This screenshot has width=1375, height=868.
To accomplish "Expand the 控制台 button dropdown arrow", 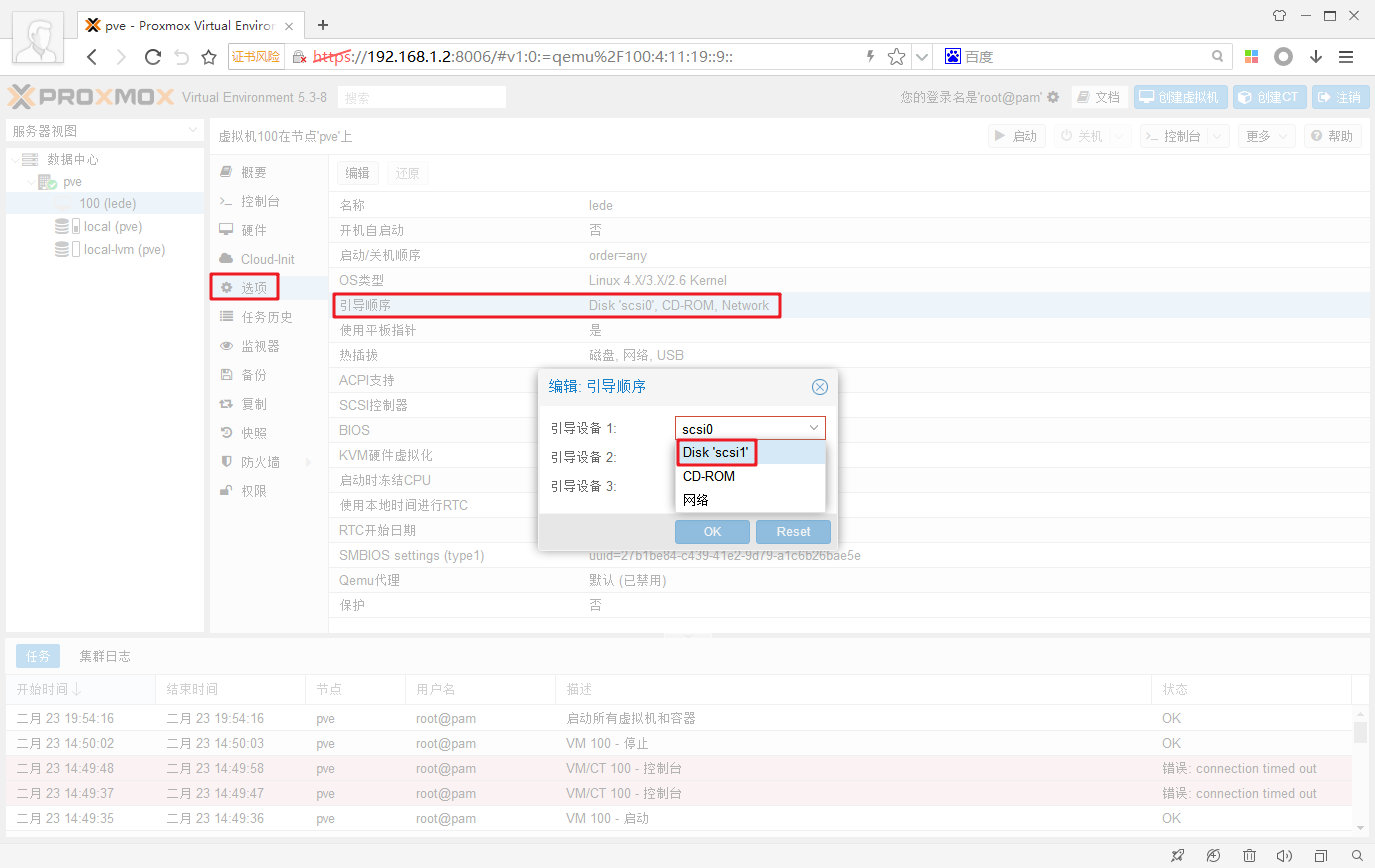I will pyautogui.click(x=1217, y=136).
